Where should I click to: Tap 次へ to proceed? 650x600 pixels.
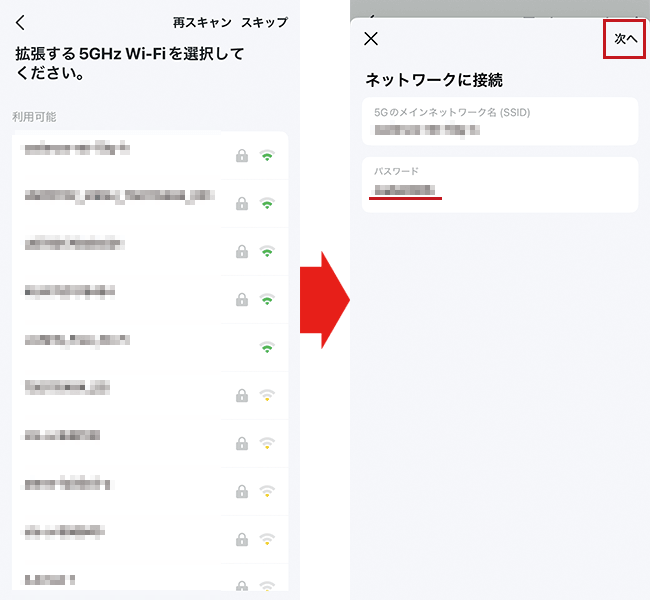(x=625, y=39)
